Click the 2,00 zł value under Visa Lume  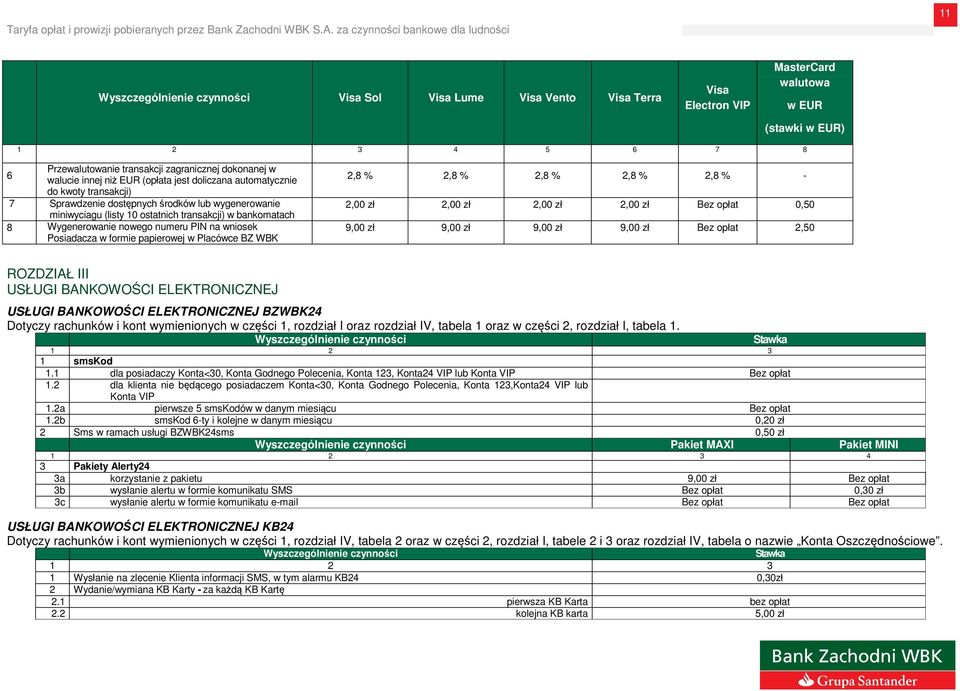(456, 204)
